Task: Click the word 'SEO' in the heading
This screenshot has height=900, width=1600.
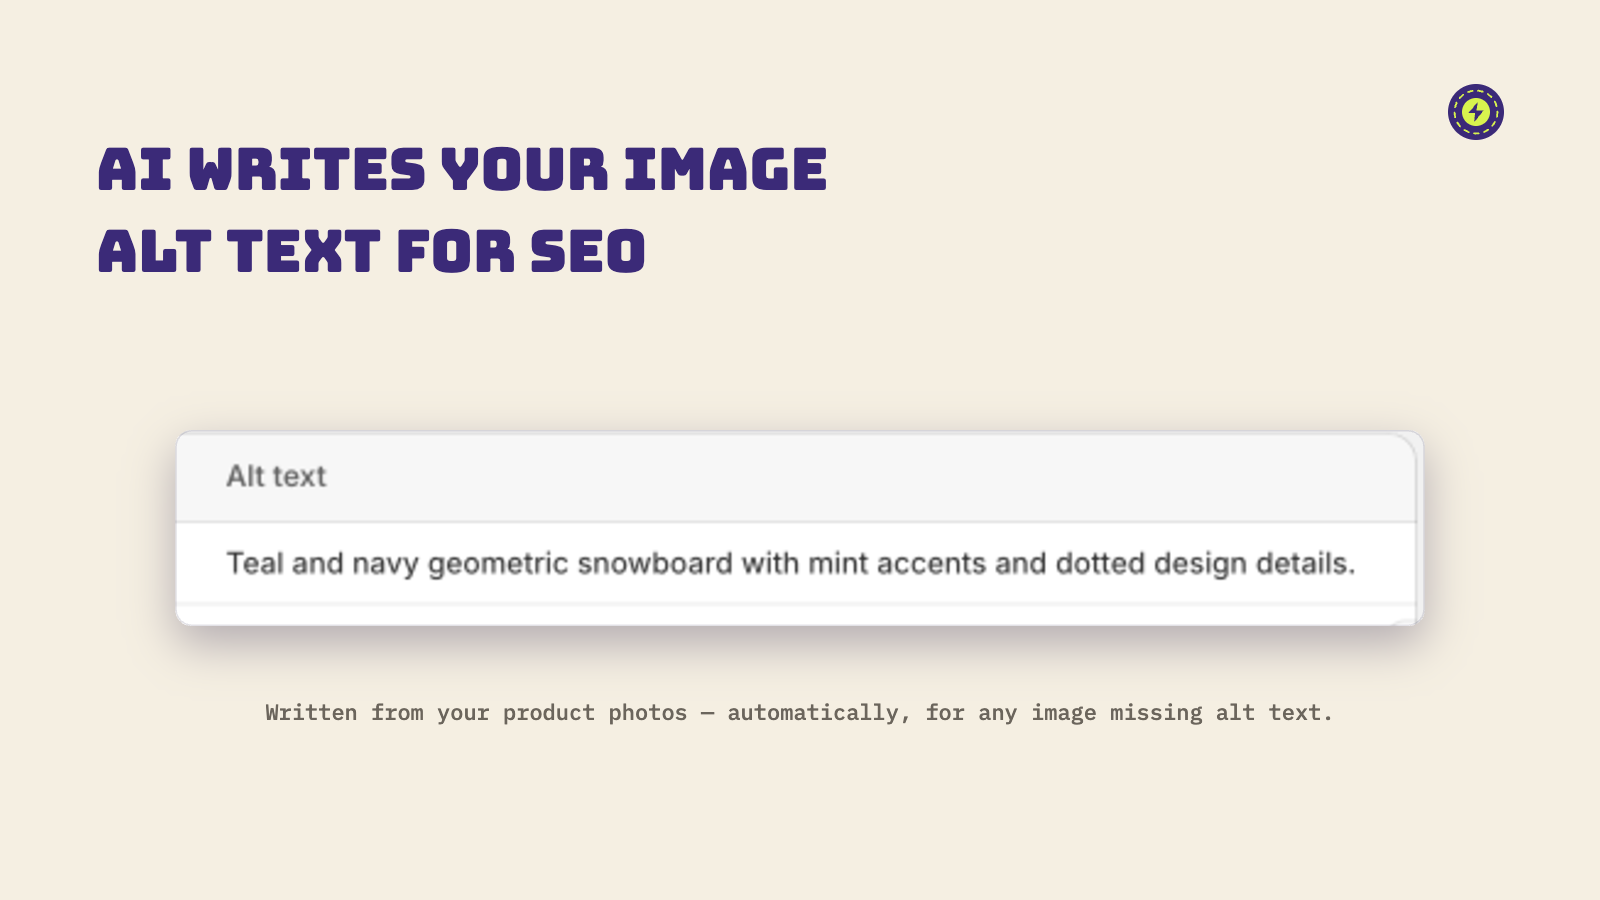Action: point(588,251)
